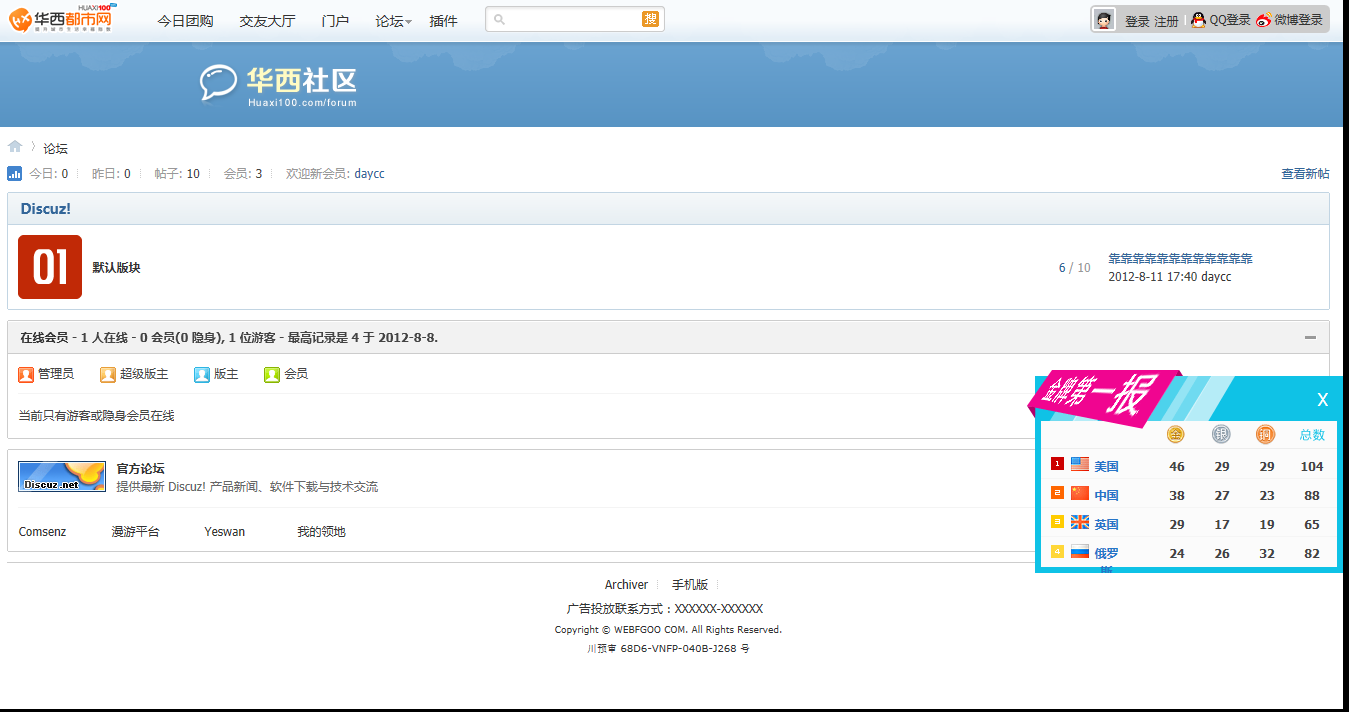Screen dimensions: 1349x712
Task: Click the Weibo logo icon
Action: 1264,20
